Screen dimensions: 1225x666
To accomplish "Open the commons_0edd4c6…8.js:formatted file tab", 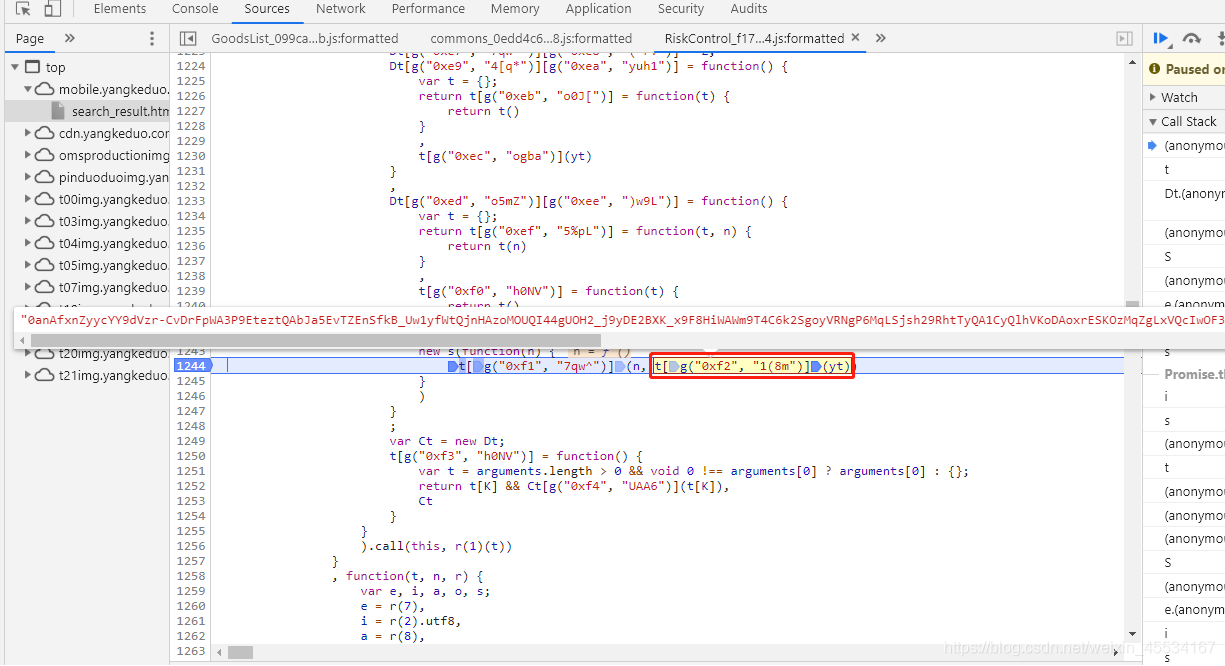I will pos(531,38).
